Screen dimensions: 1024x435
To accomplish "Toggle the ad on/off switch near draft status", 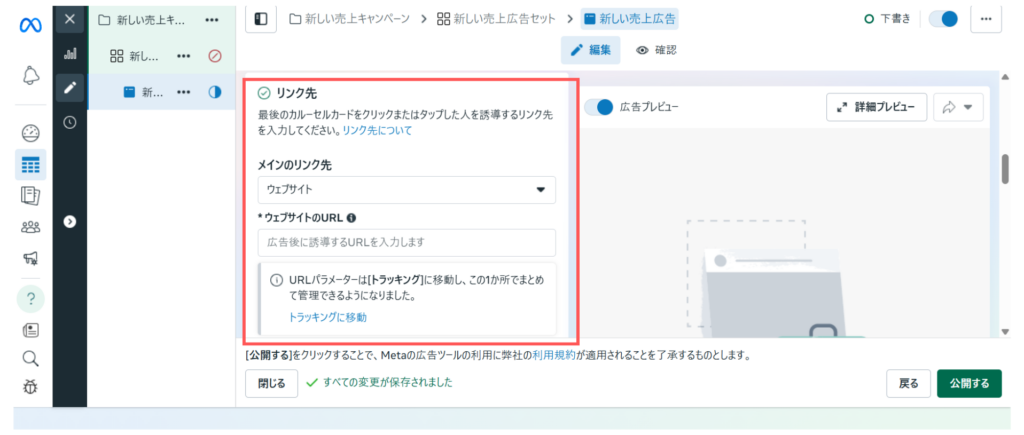I will pos(943,19).
